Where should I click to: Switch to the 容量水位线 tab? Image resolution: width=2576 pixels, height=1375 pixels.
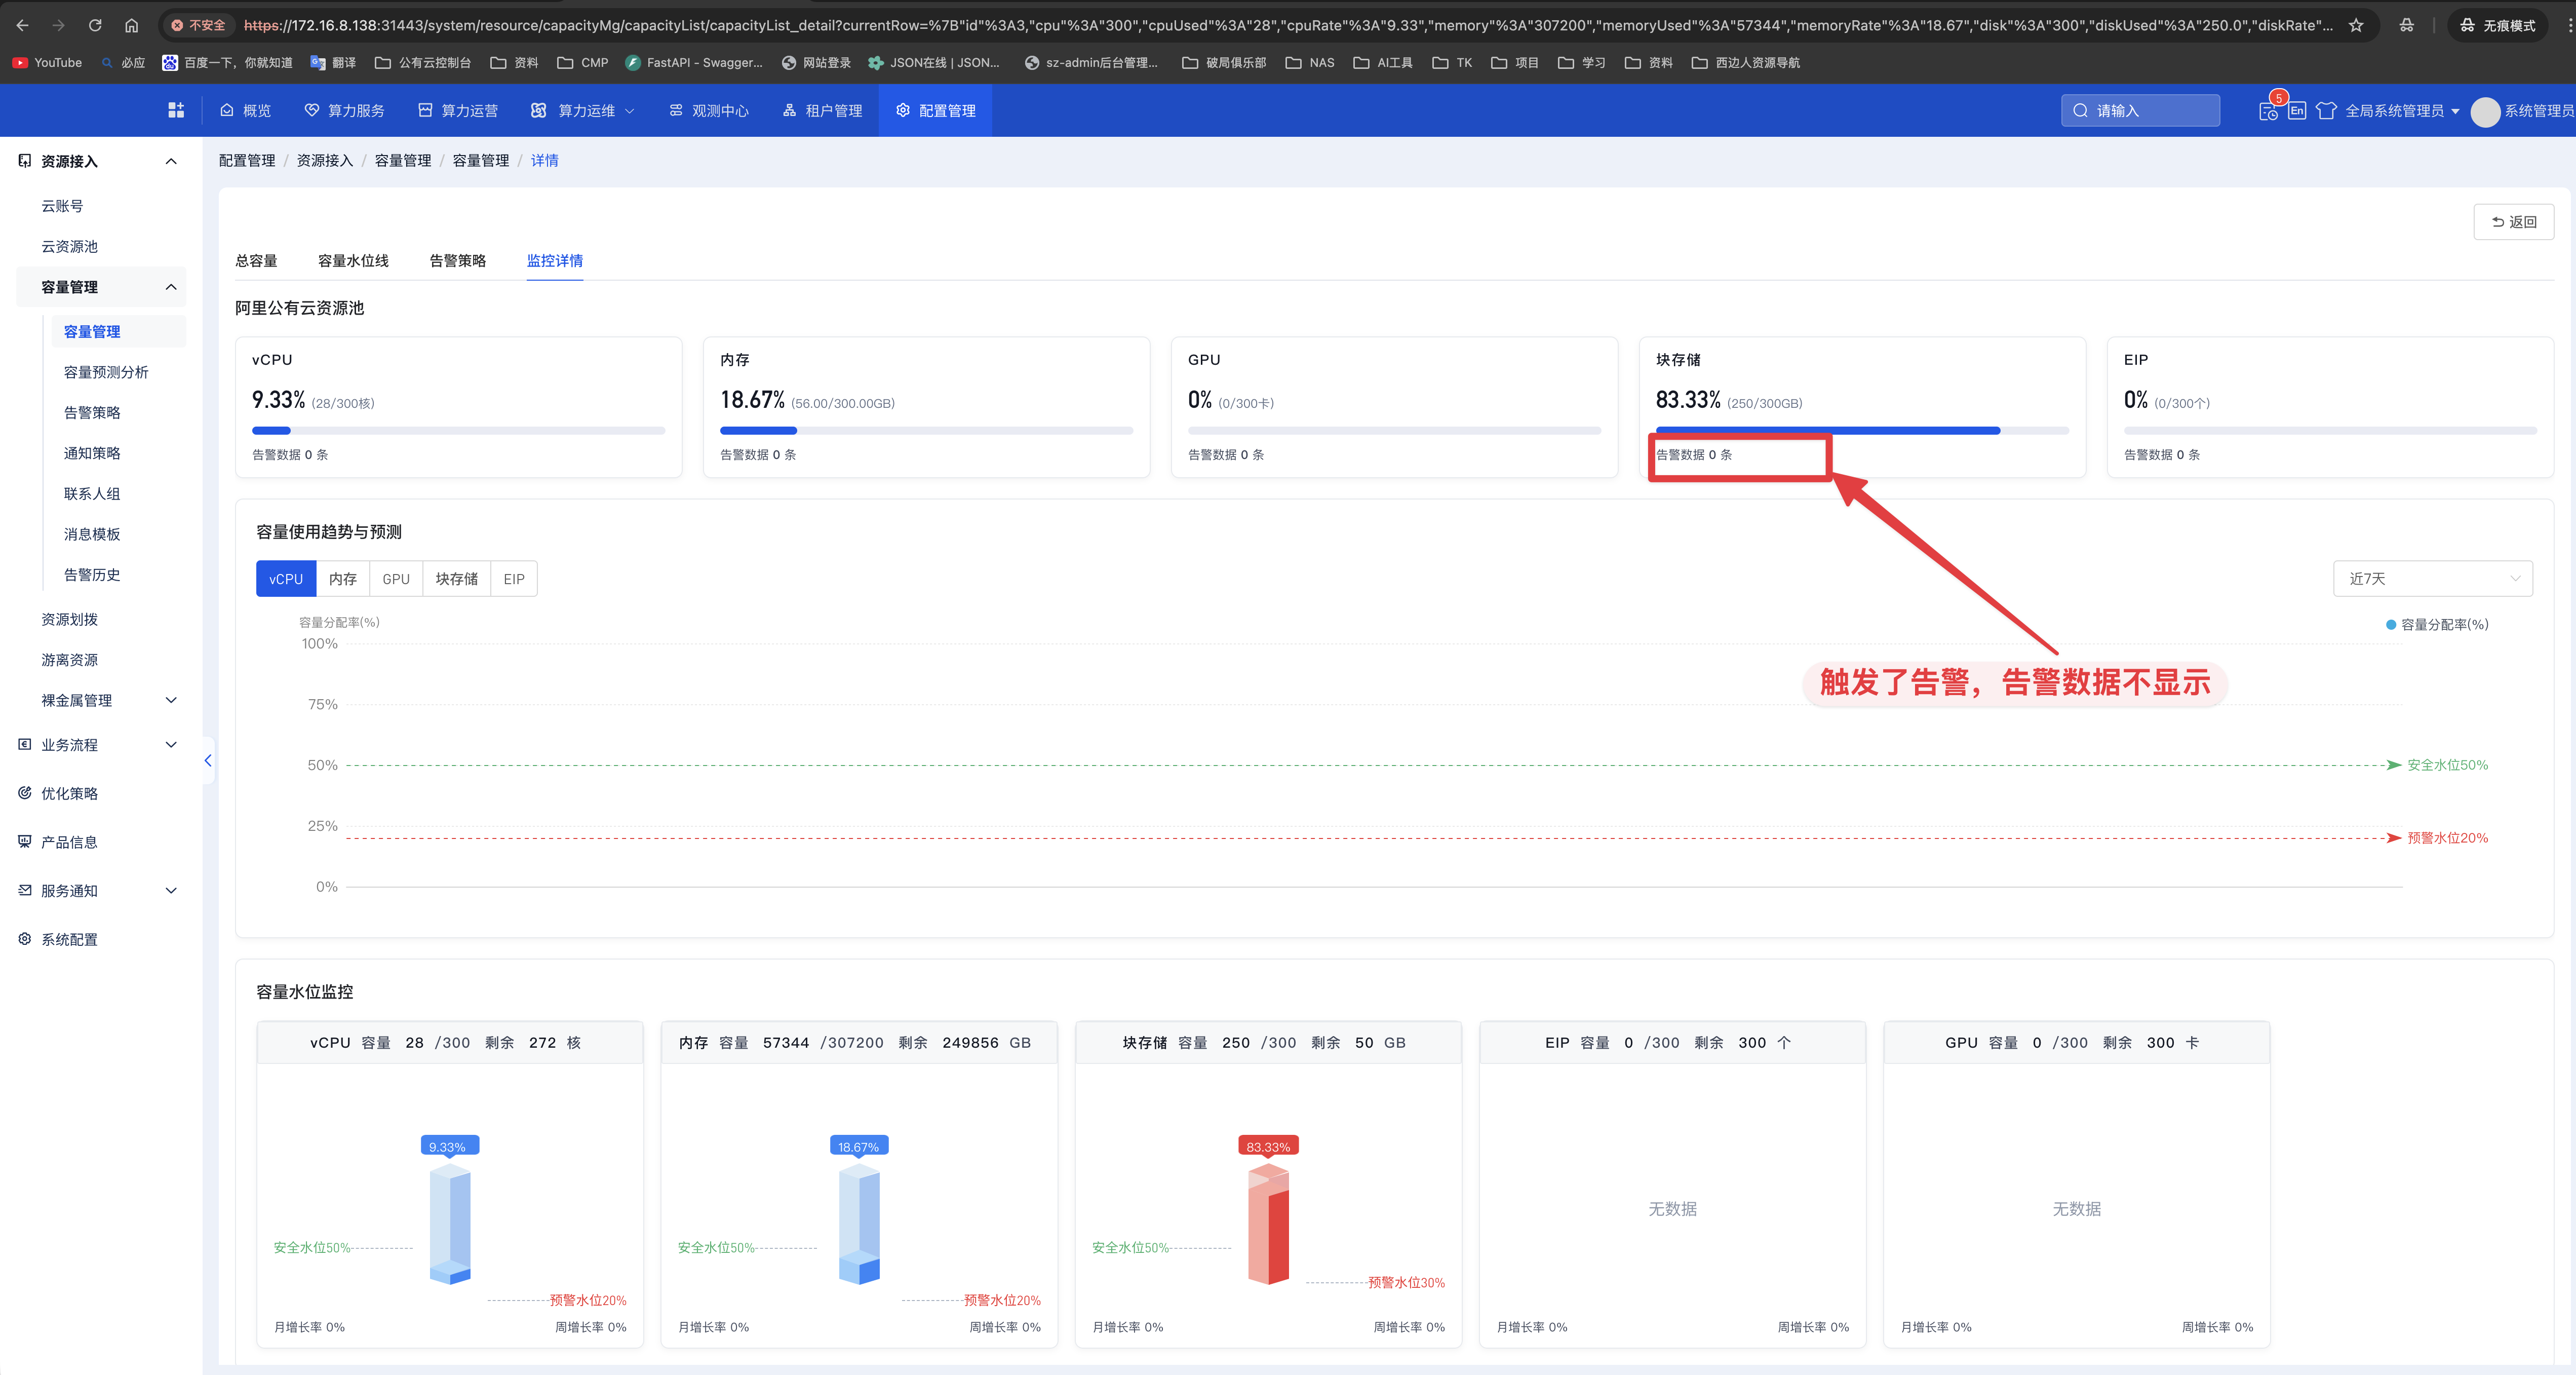point(353,261)
